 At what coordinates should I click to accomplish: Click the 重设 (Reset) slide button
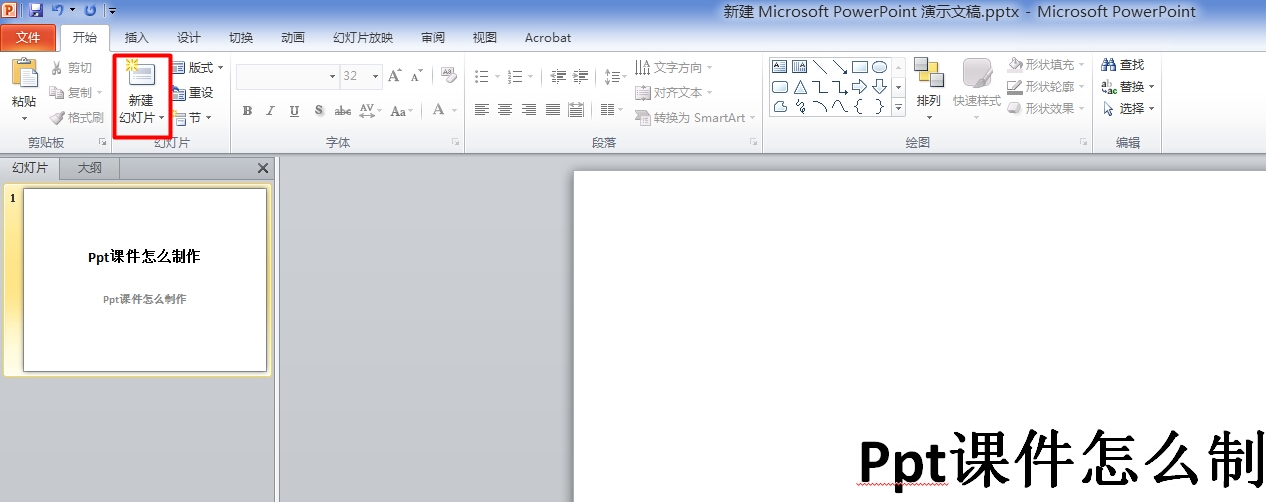click(x=192, y=93)
